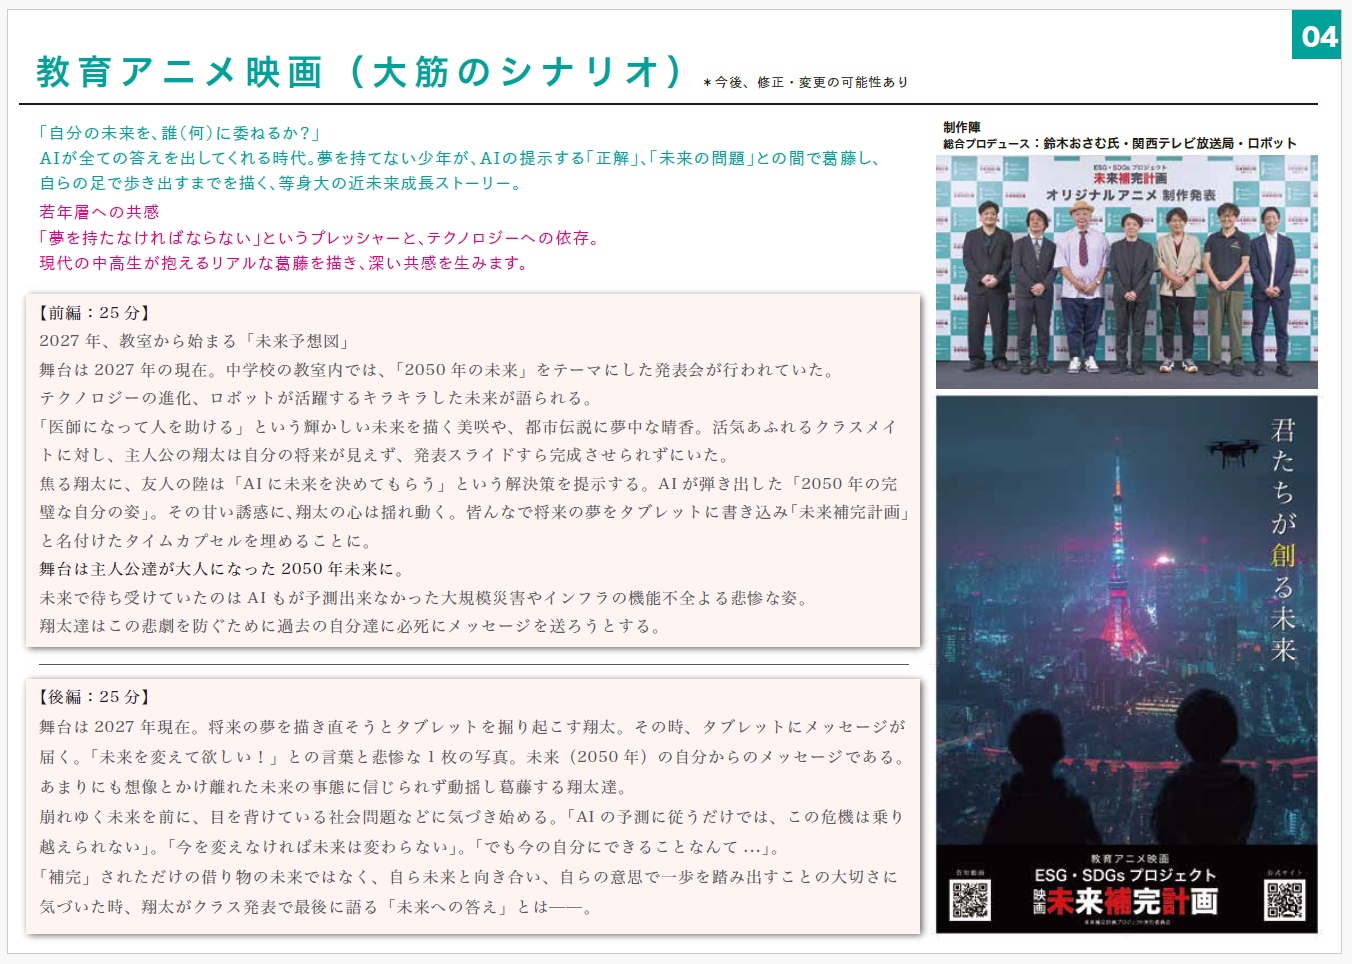Click the ESG・SDGs プロジェクト text on poster
The width and height of the screenshot is (1352, 964).
click(1126, 875)
